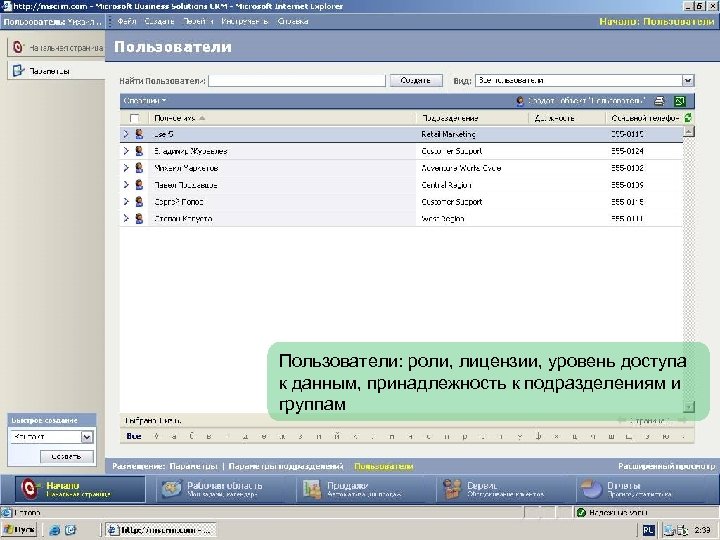Image resolution: width=720 pixels, height=540 pixels.
Task: Expand the Павел row arrow
Action: (126, 185)
